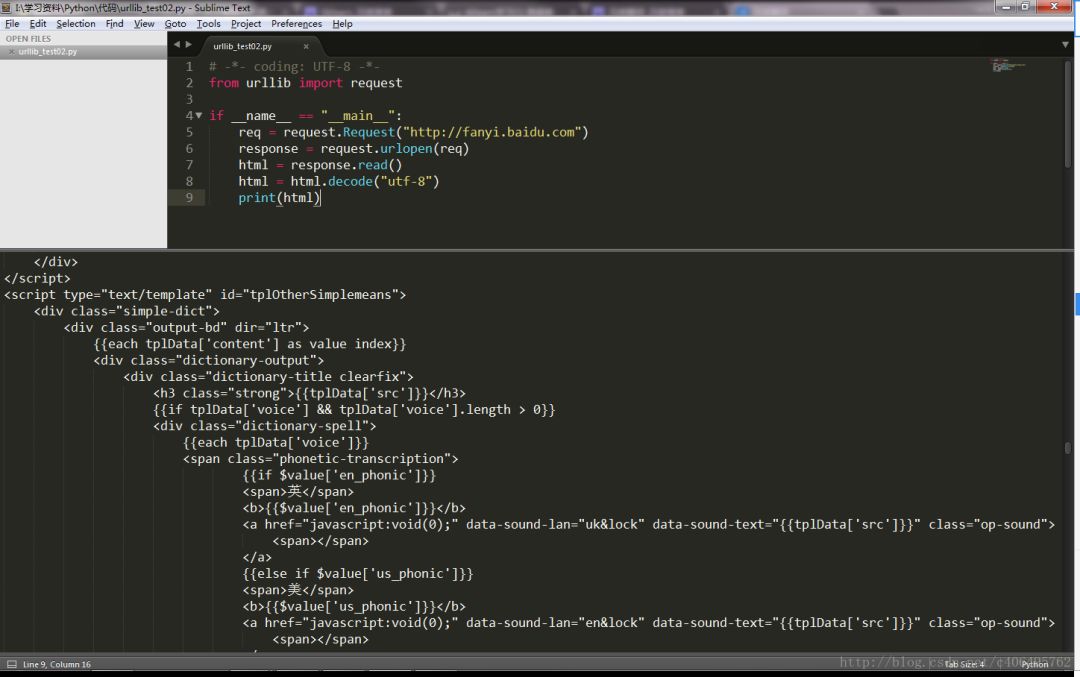Click output line 'div class="dictionary-output"'
This screenshot has width=1080, height=677.
pyautogui.click(x=209, y=360)
